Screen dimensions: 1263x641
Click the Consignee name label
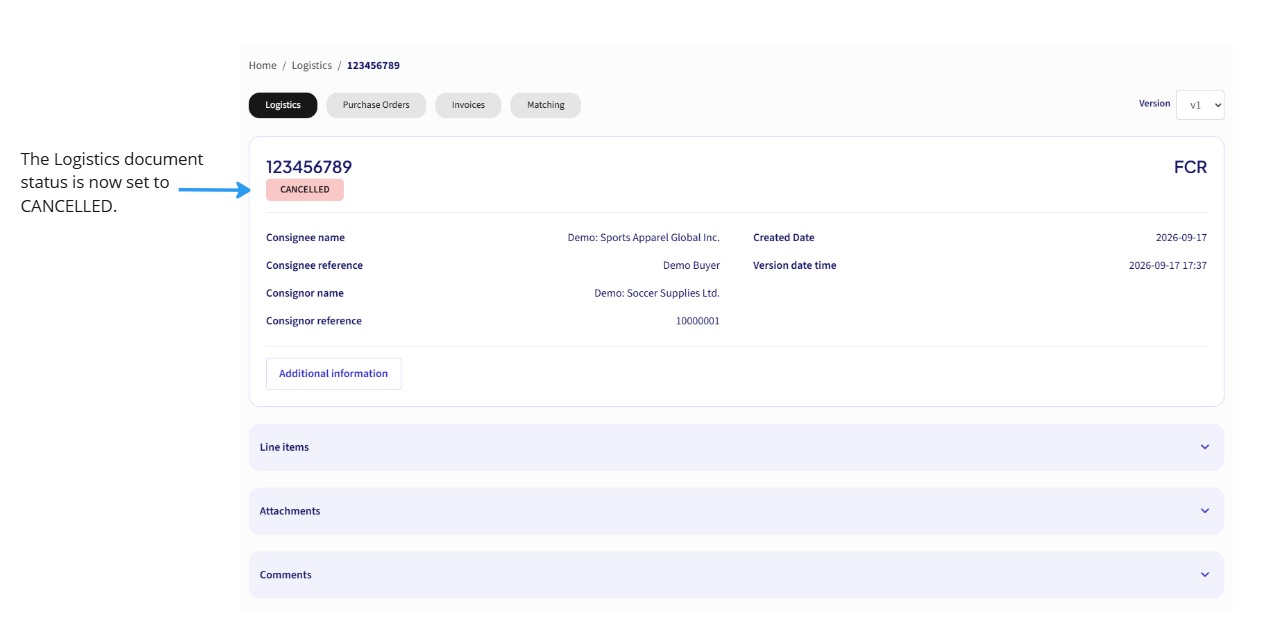[x=305, y=238]
